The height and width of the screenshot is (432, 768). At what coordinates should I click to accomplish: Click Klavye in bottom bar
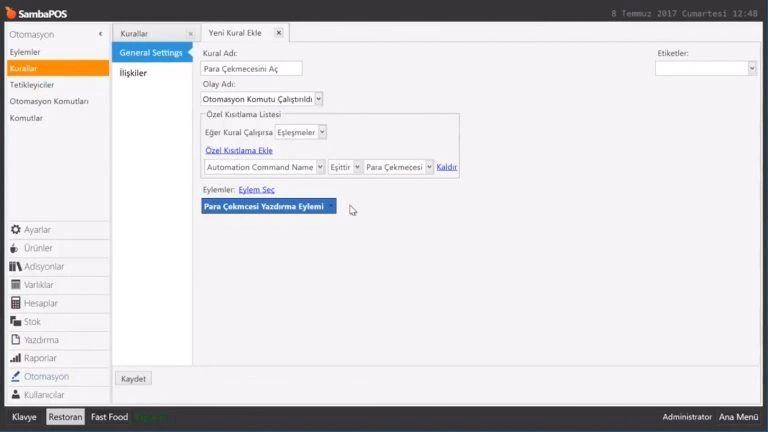pyautogui.click(x=24, y=417)
